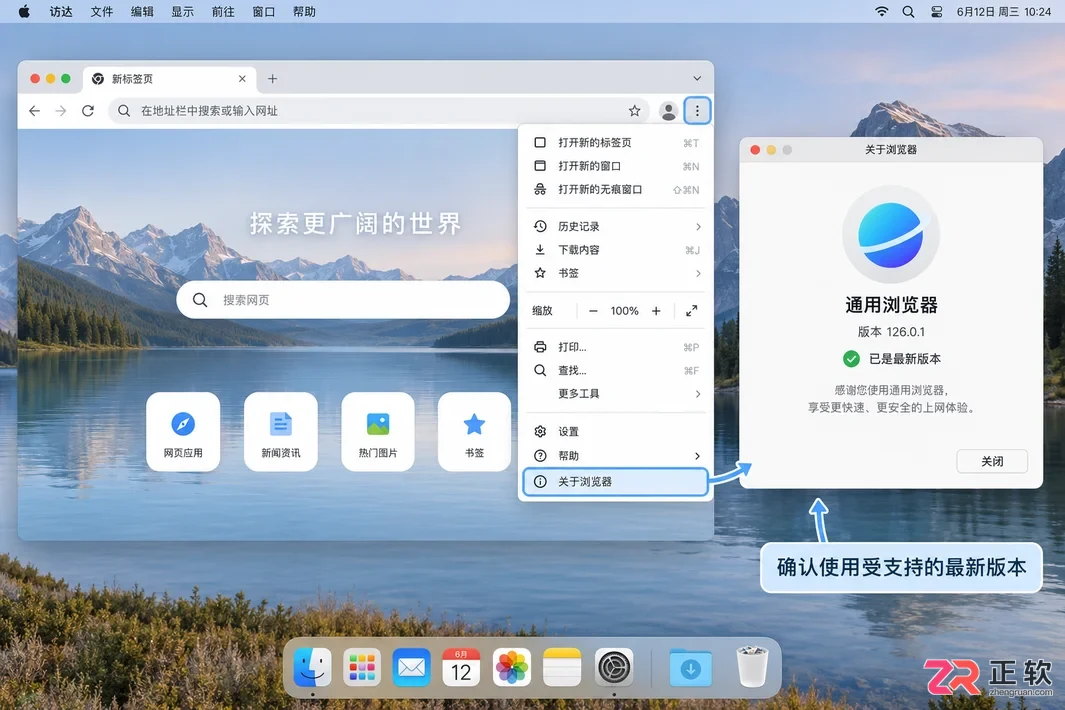Choose 查找... from the menu
The width and height of the screenshot is (1065, 710).
click(615, 370)
